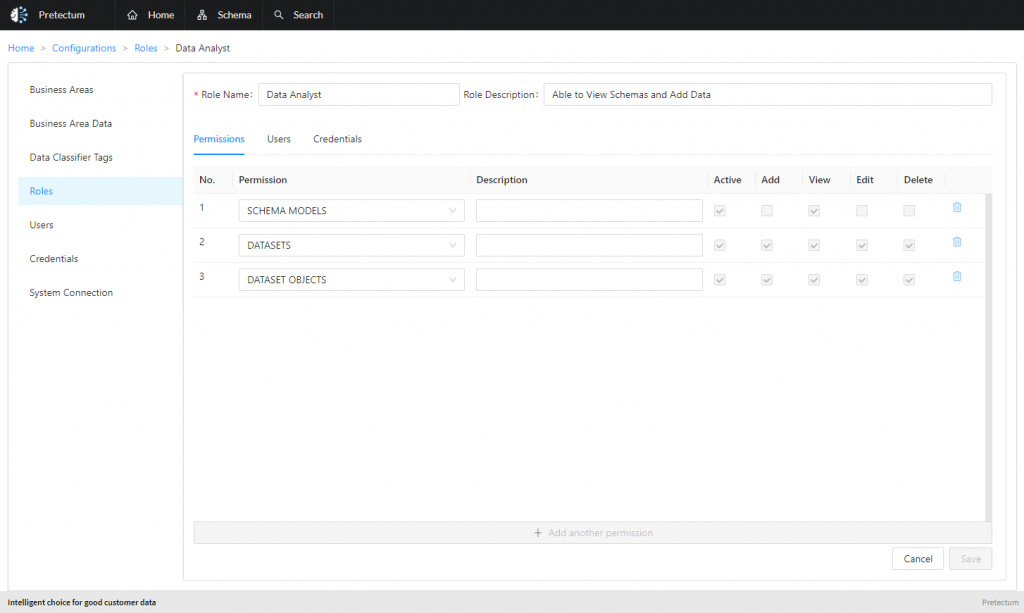Click the permissions table vertical scrollbar
1024x613 pixels.
(x=988, y=357)
